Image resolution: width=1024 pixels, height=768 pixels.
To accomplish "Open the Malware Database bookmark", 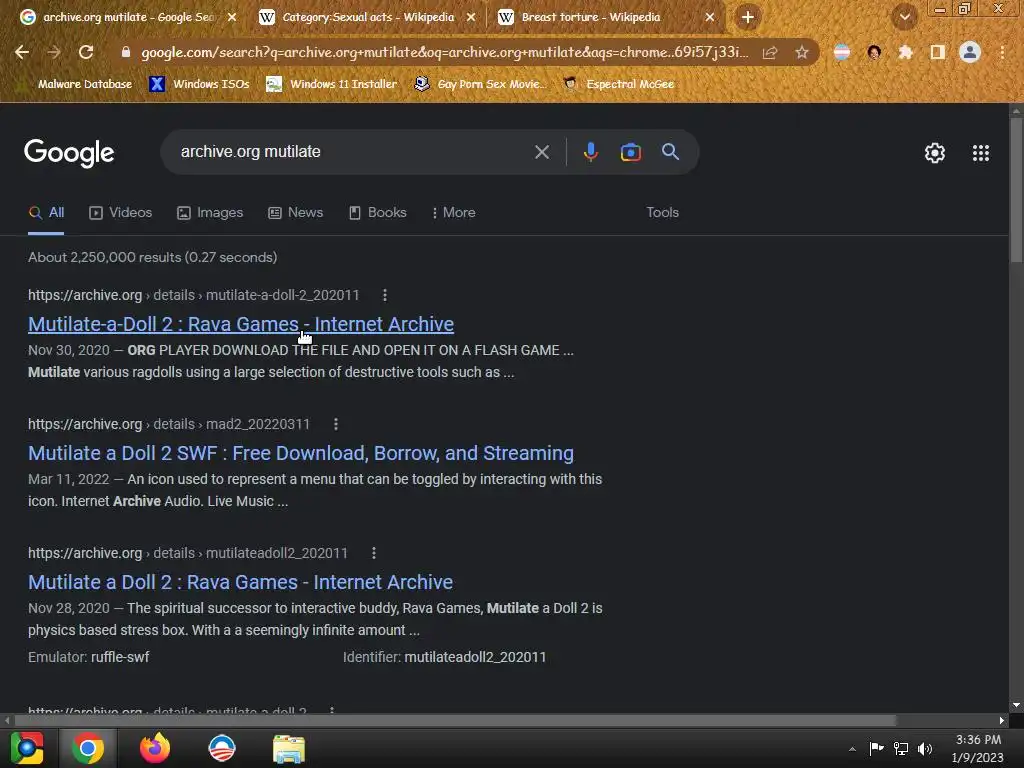I will click(76, 84).
